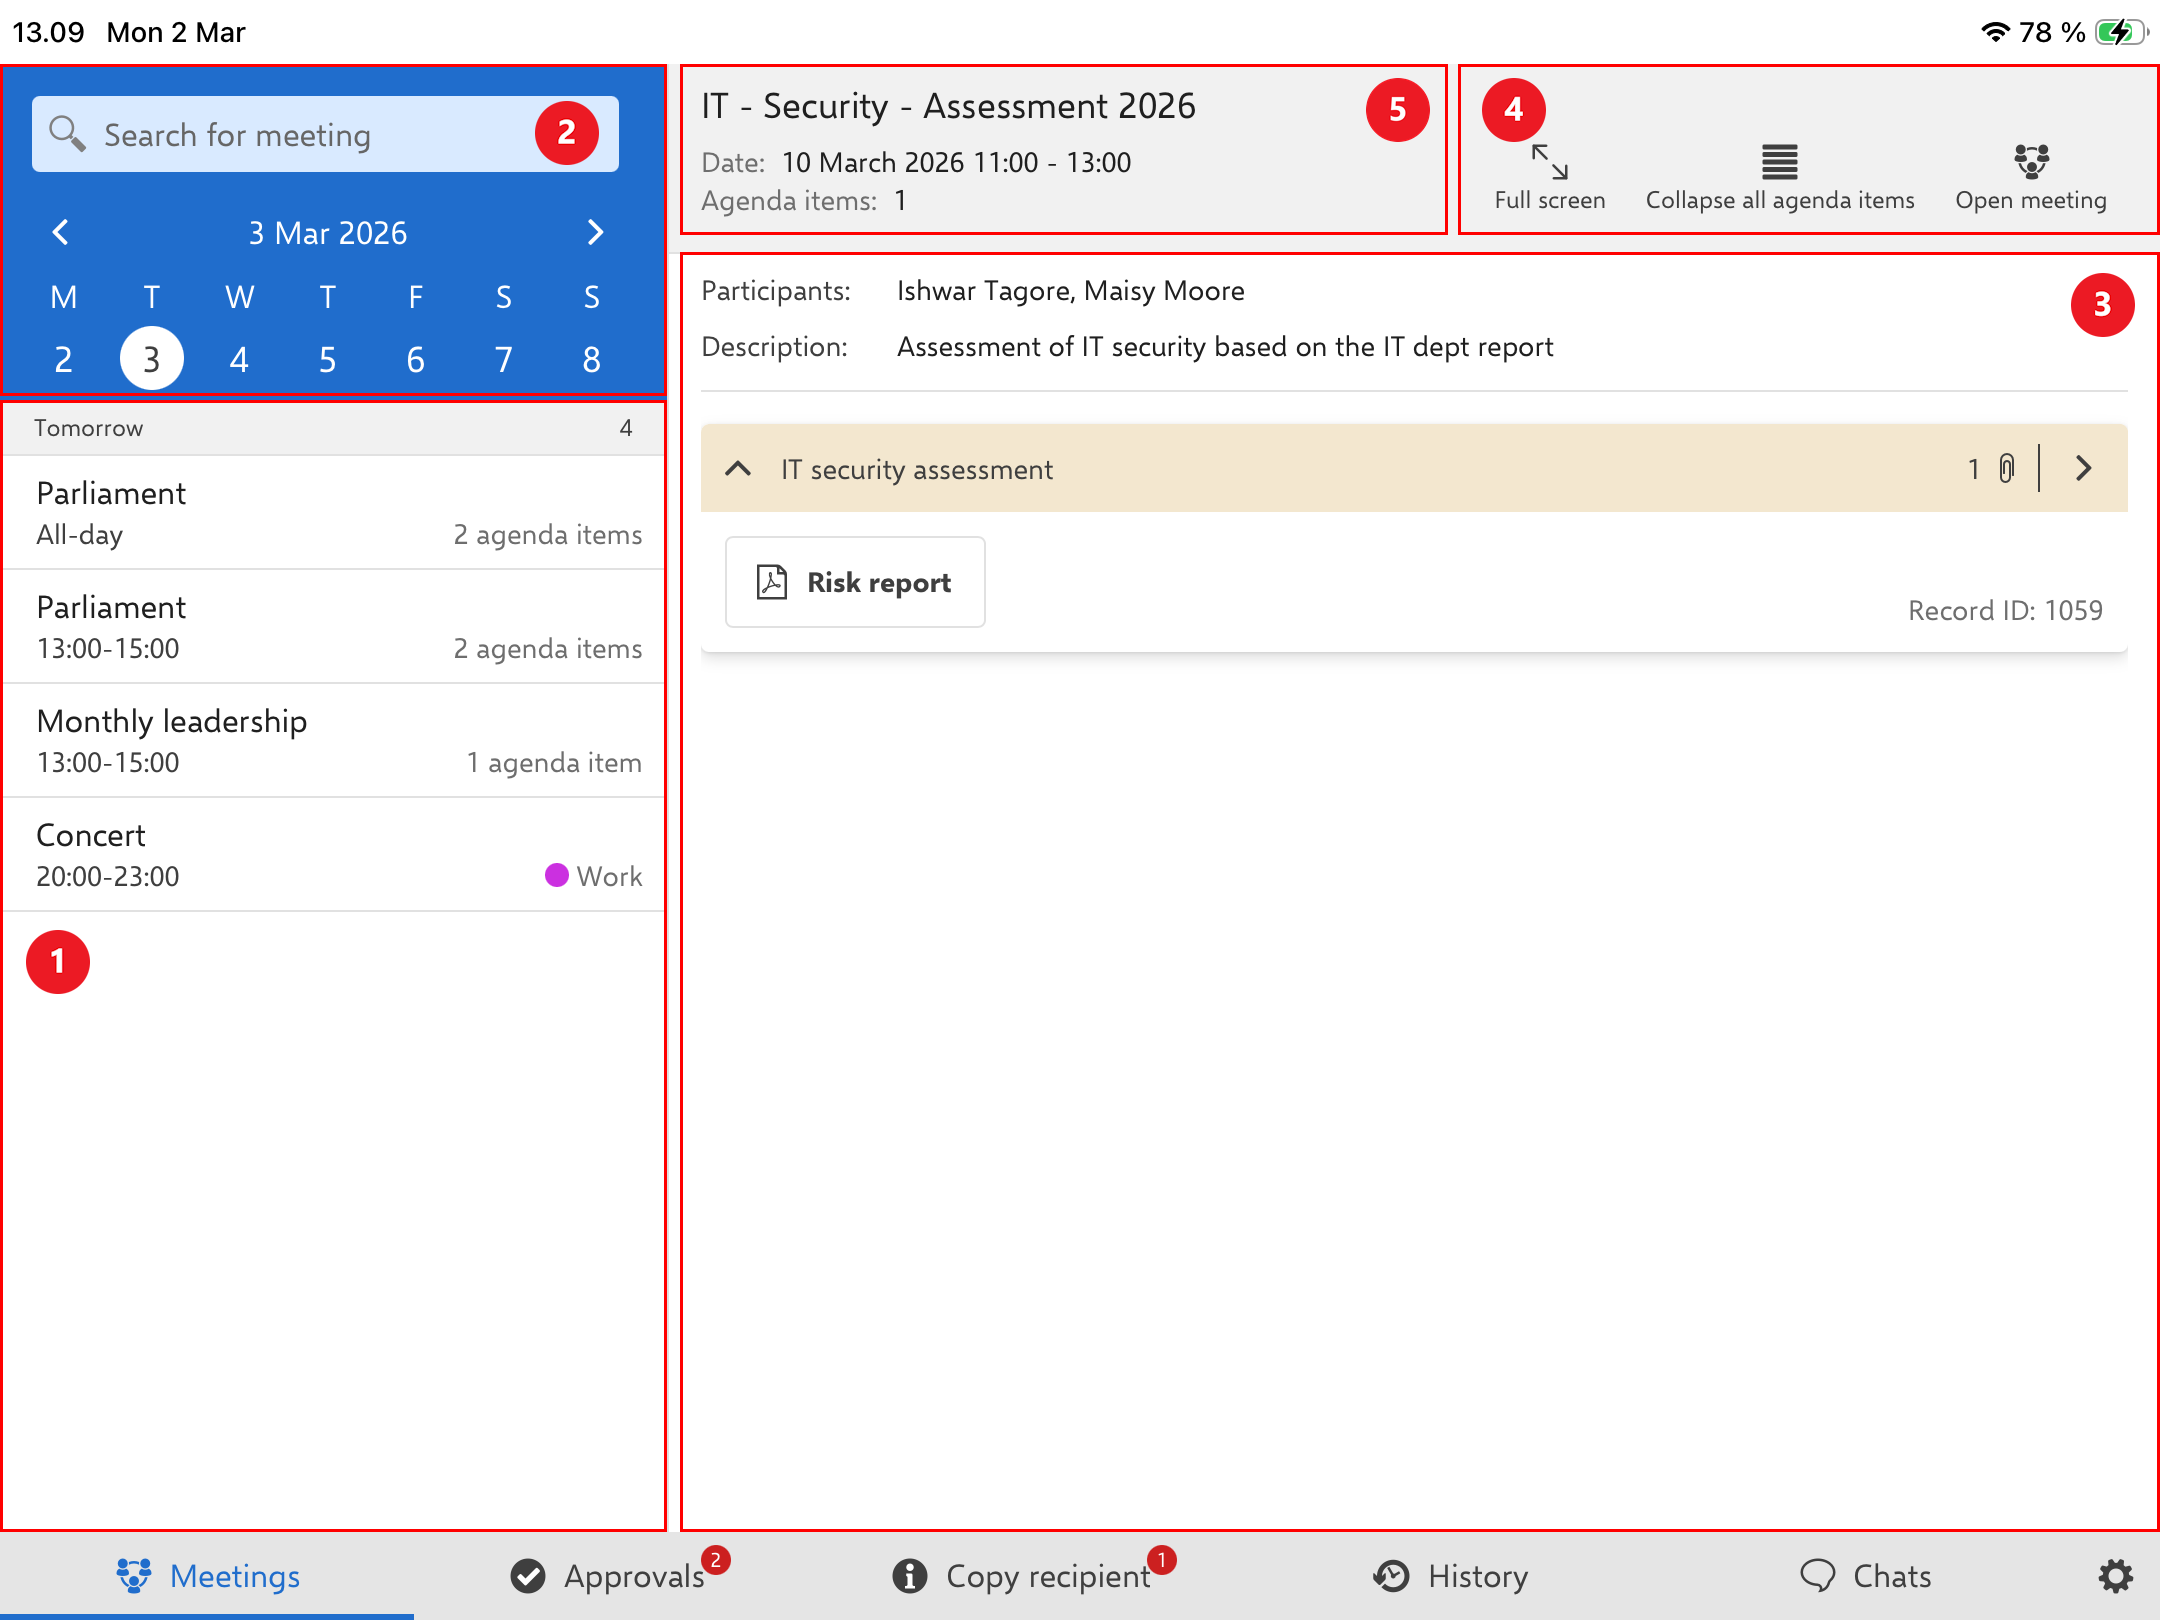Open the settings gear
This screenshot has height=1620, width=2160.
[x=2115, y=1576]
